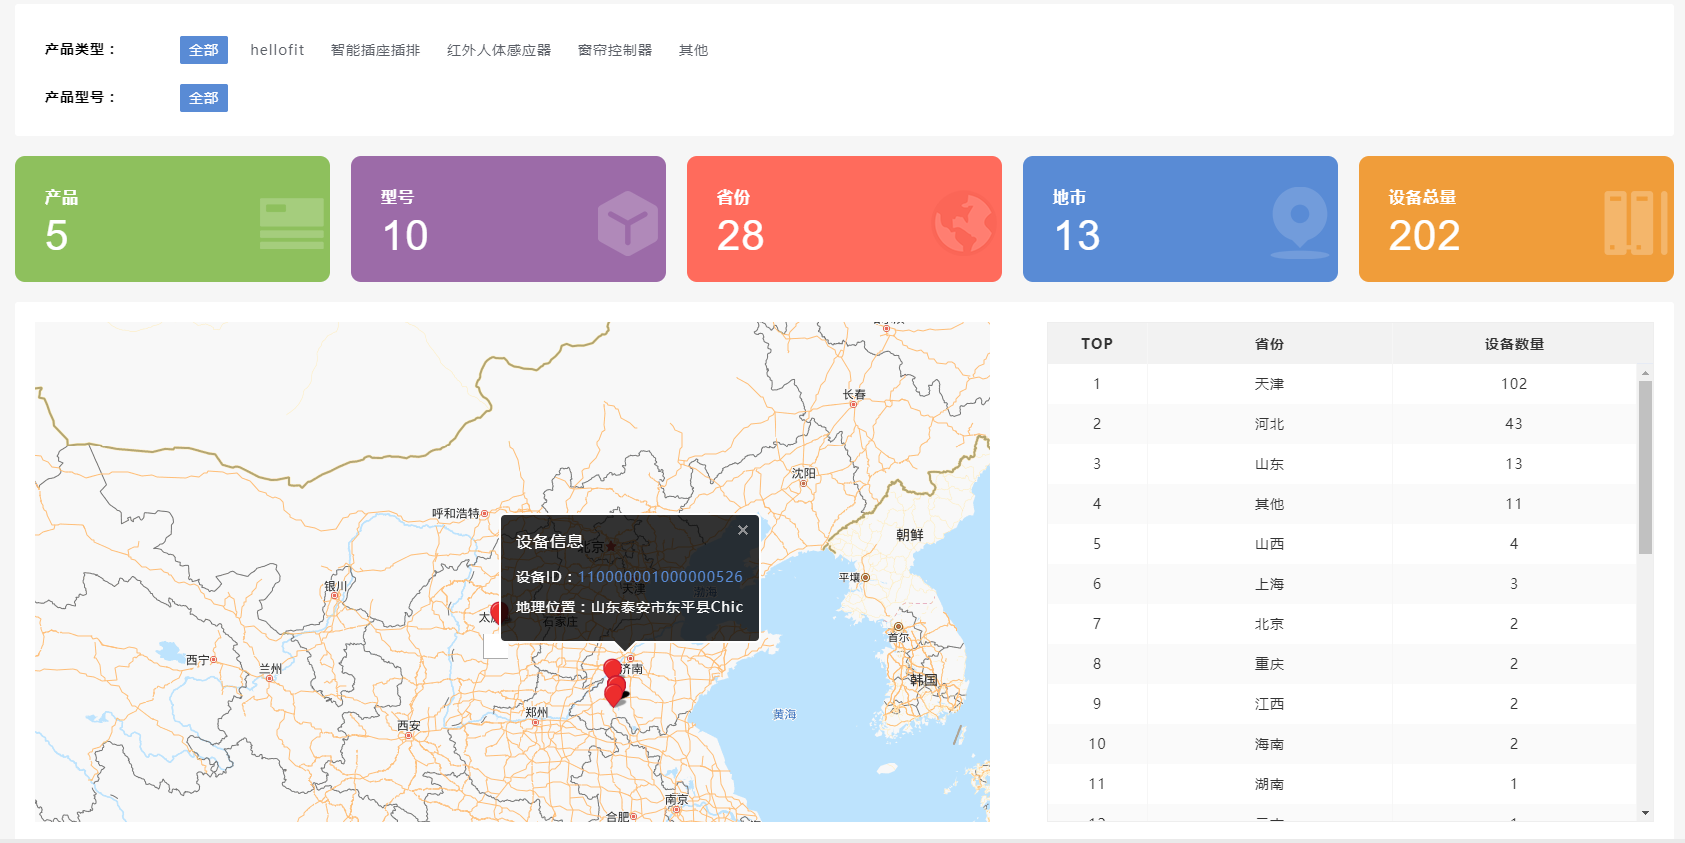Click the 西安 city label on map
The height and width of the screenshot is (843, 1685).
409,725
